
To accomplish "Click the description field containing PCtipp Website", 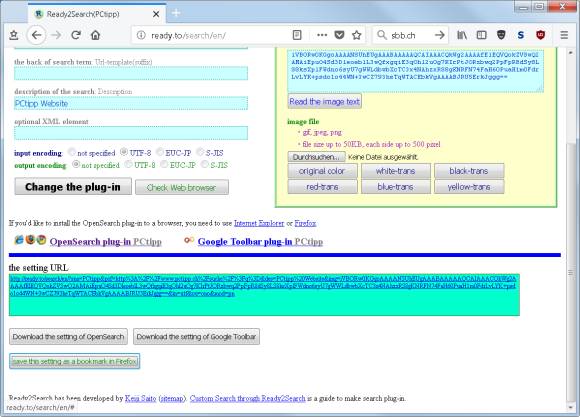I will pos(131,103).
